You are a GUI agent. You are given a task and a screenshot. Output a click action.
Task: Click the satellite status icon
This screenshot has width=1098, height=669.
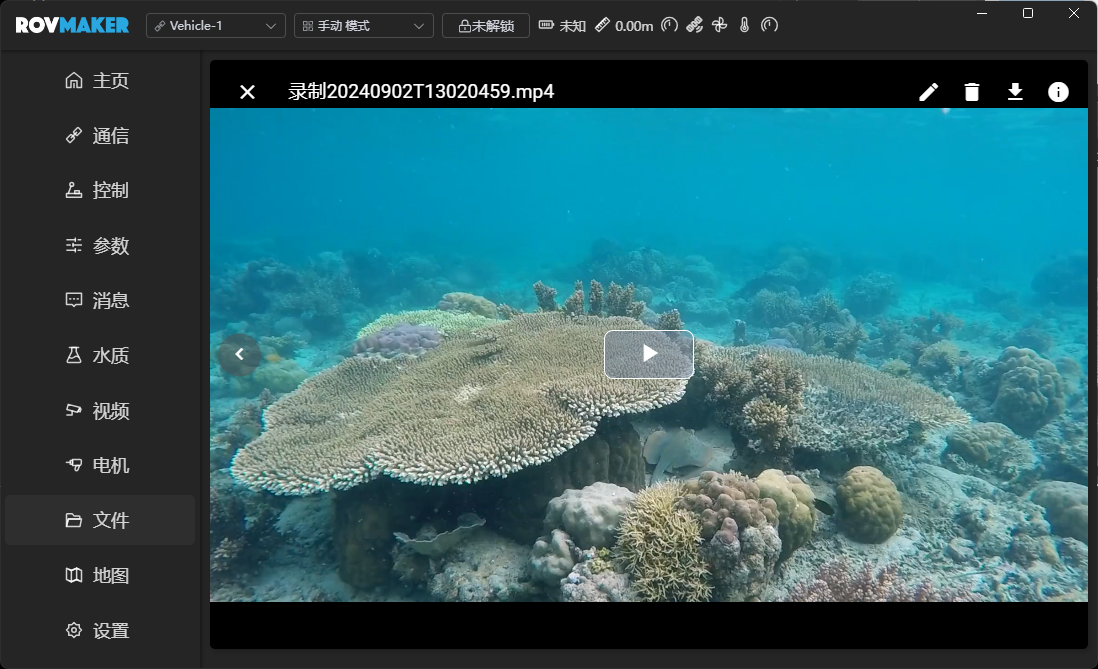point(695,26)
